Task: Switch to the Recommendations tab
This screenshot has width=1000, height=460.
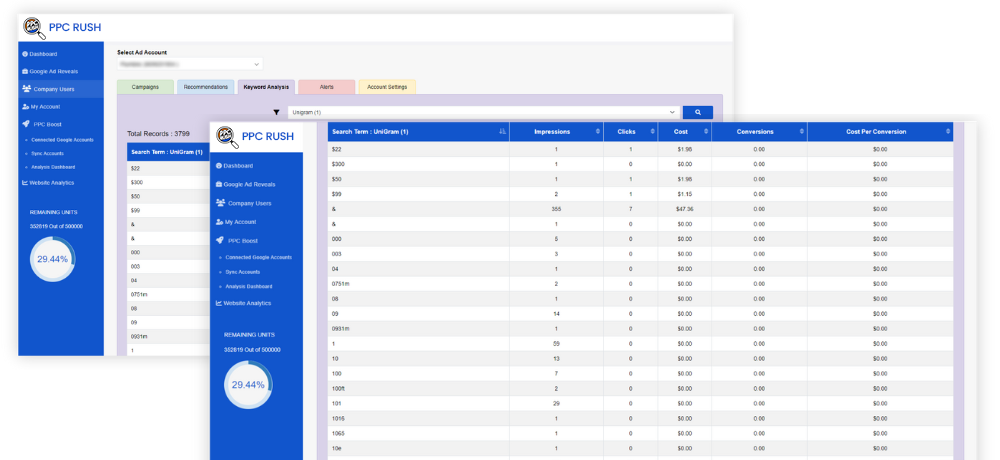Action: point(205,87)
